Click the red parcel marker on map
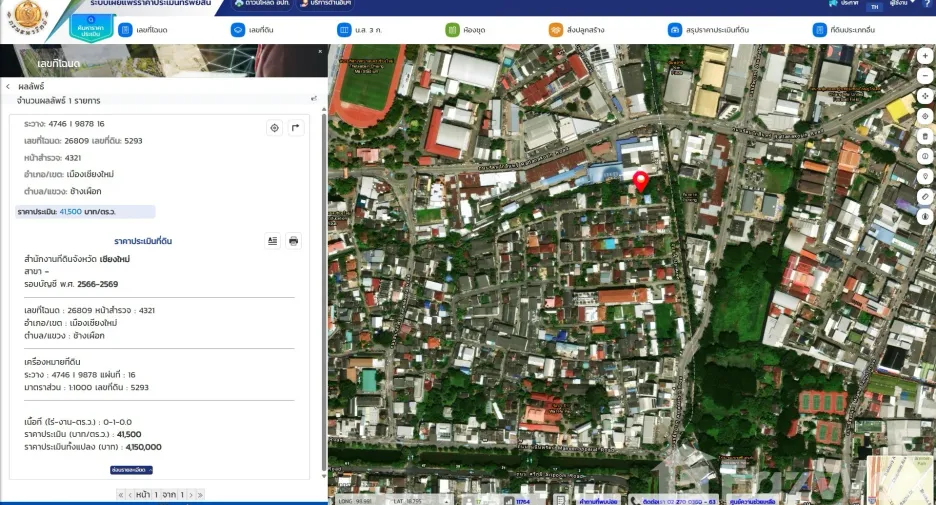The image size is (936, 505). 641,181
